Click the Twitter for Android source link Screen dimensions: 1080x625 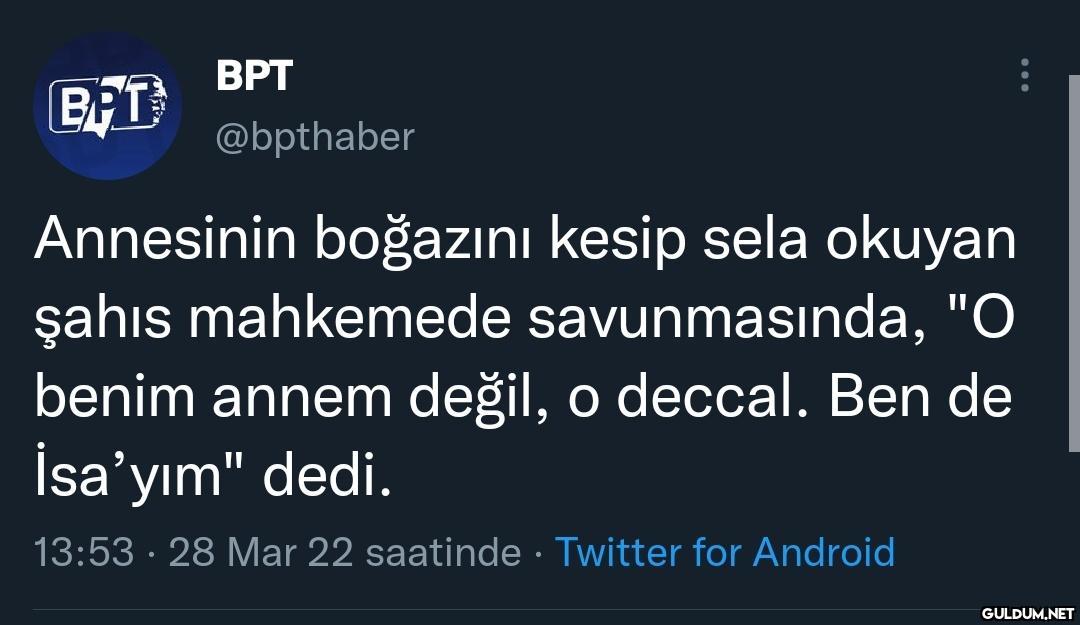pyautogui.click(x=724, y=551)
